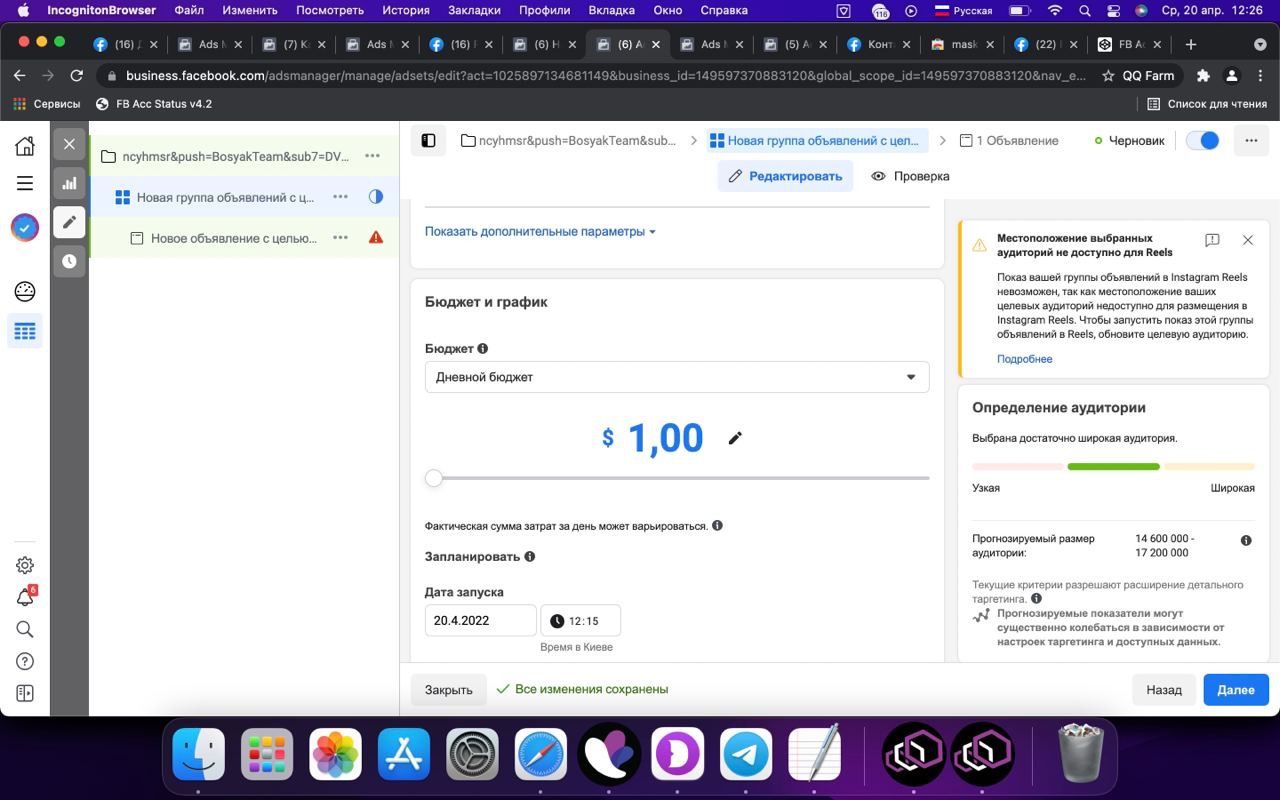
Task: Open the История menu
Action: (406, 10)
